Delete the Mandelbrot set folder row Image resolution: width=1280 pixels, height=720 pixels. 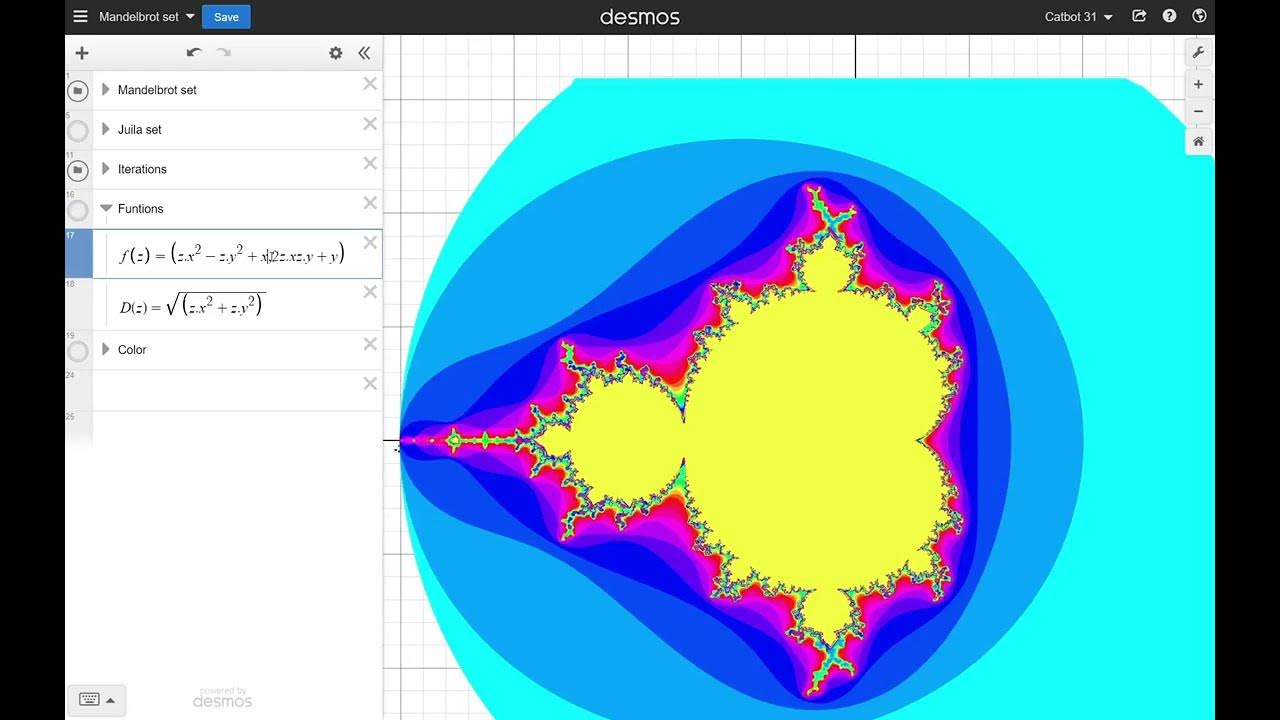click(370, 84)
